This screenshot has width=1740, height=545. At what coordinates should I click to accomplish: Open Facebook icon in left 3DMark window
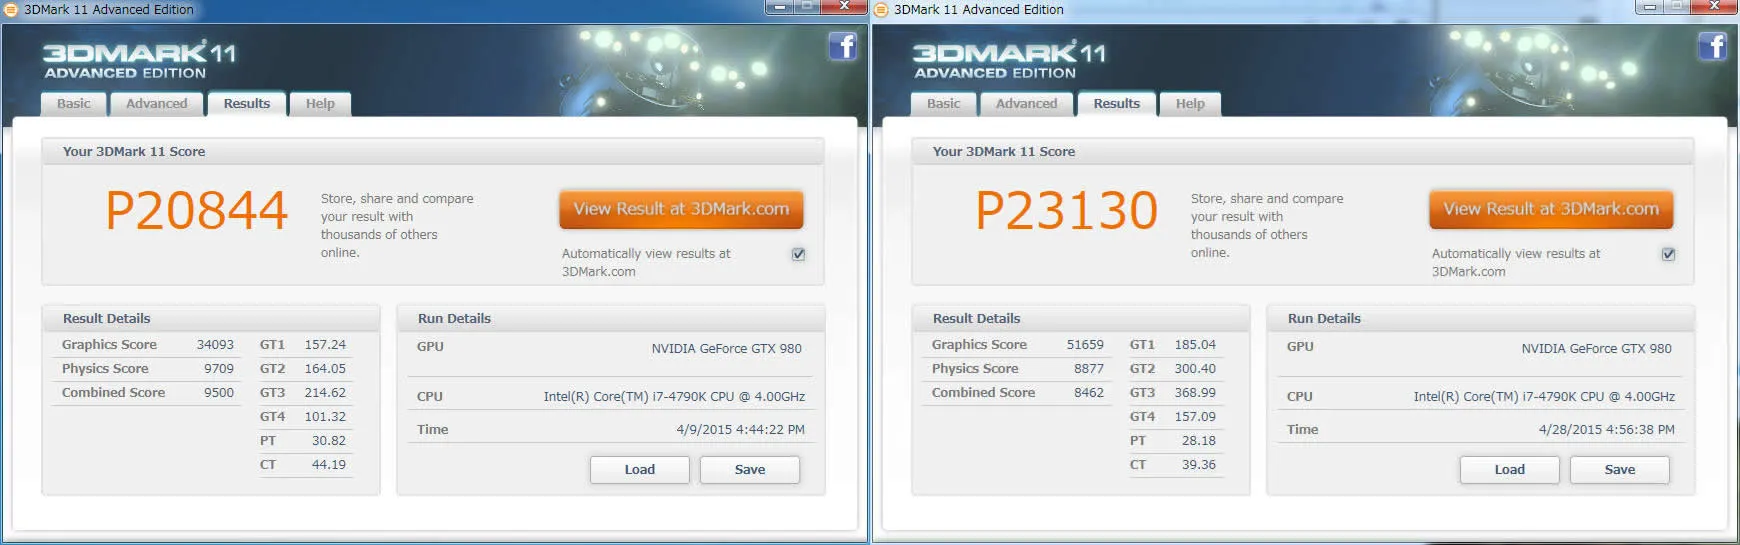tap(843, 46)
